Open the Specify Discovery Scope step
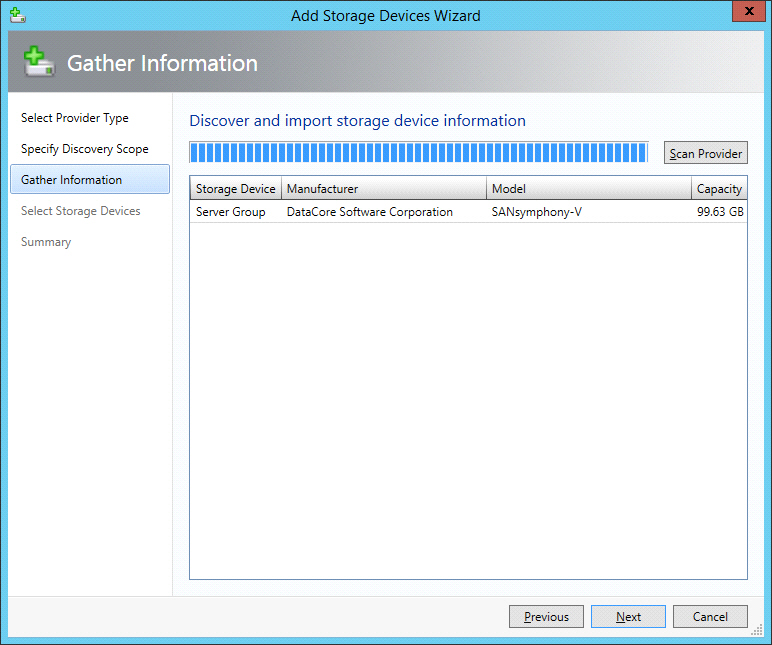The height and width of the screenshot is (645, 772). 85,149
